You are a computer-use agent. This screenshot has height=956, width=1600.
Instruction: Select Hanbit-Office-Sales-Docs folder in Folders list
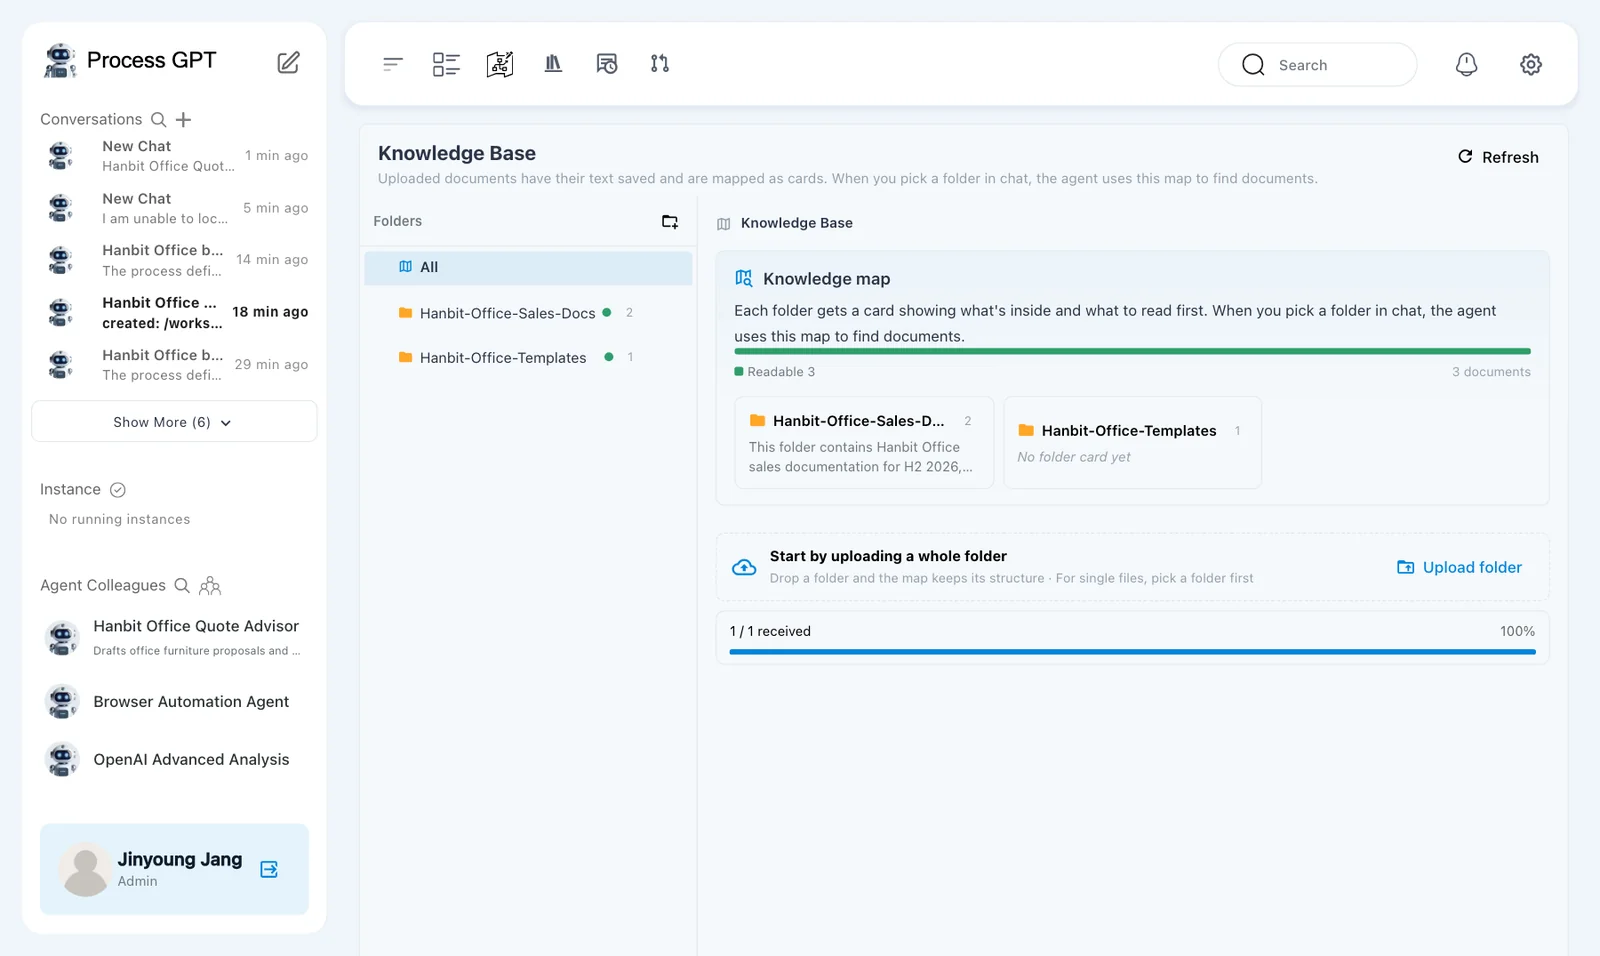528,313
